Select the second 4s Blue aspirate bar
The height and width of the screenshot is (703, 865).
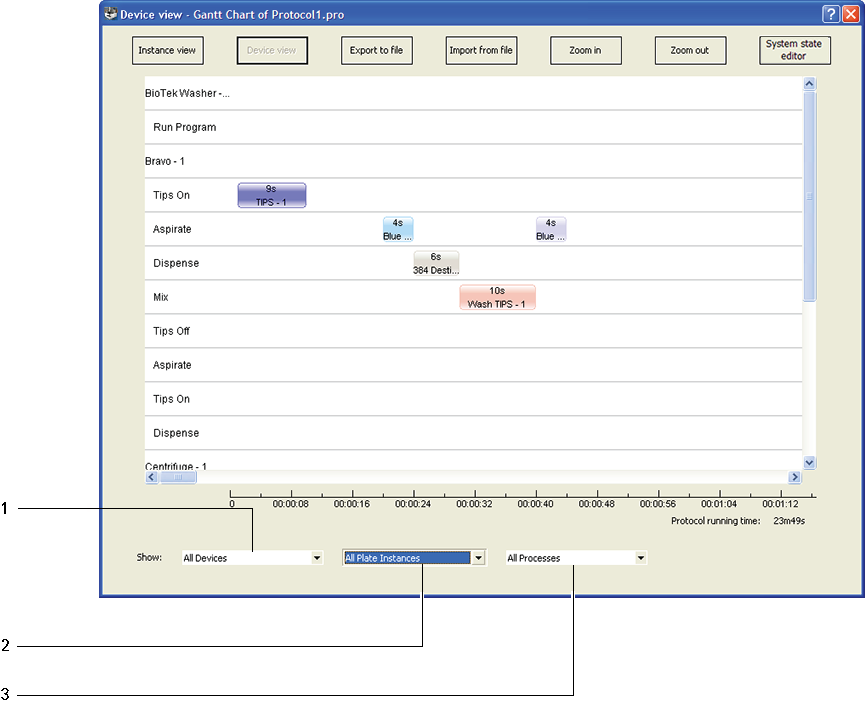click(550, 230)
